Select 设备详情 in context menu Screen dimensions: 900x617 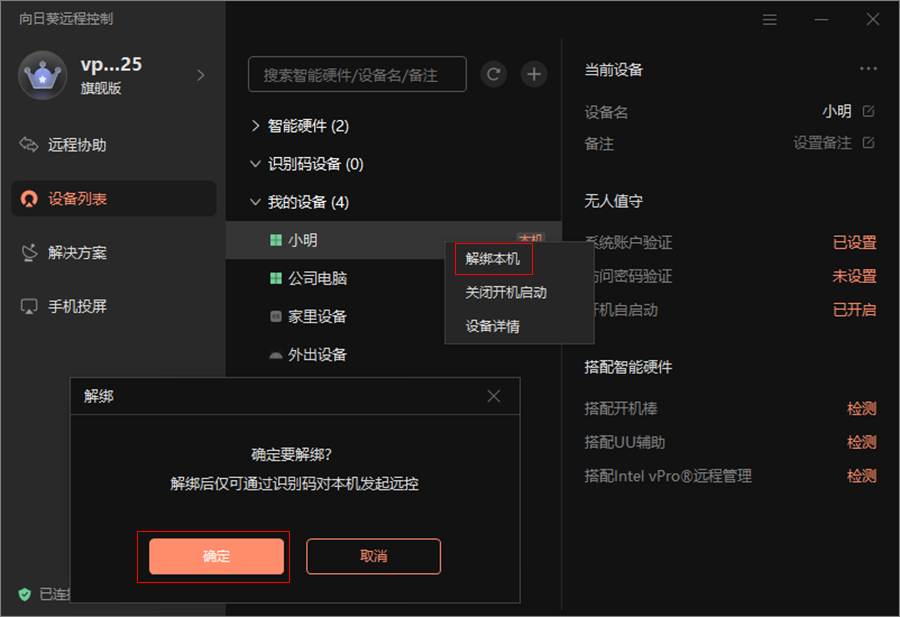tap(492, 326)
